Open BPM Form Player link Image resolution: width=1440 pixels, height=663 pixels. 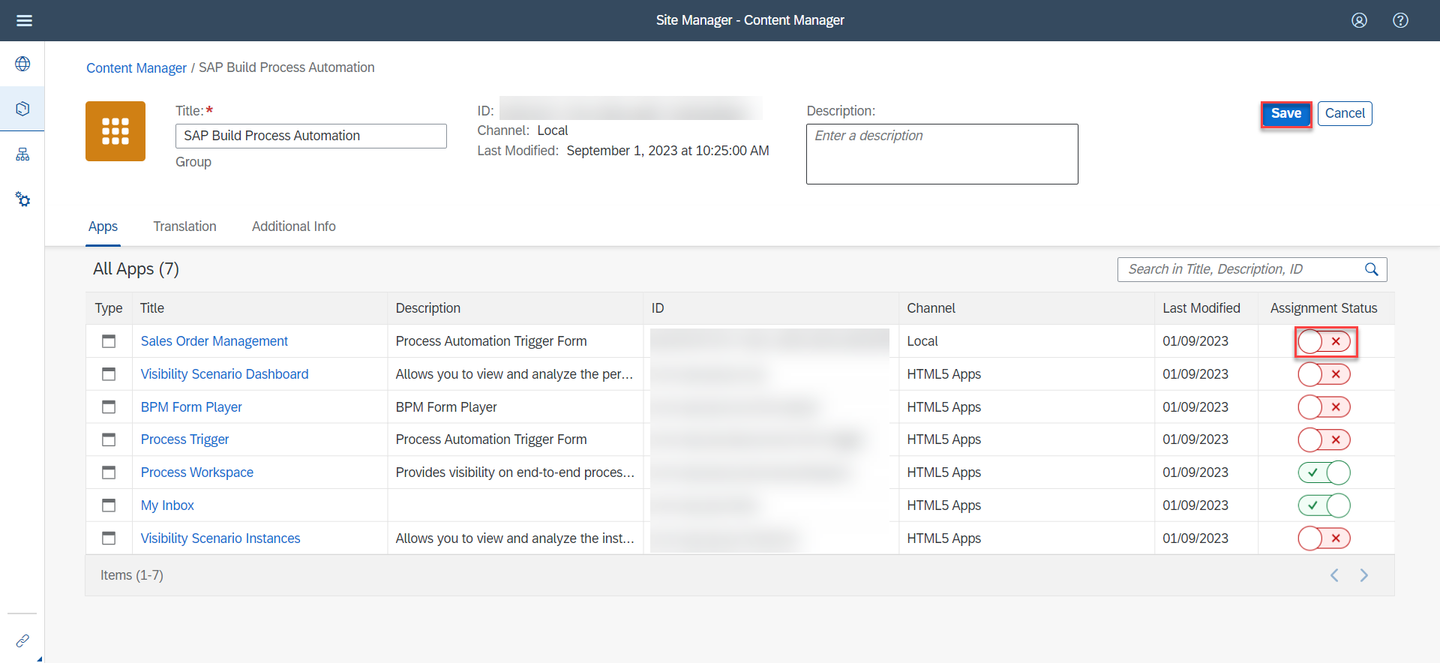coord(191,407)
